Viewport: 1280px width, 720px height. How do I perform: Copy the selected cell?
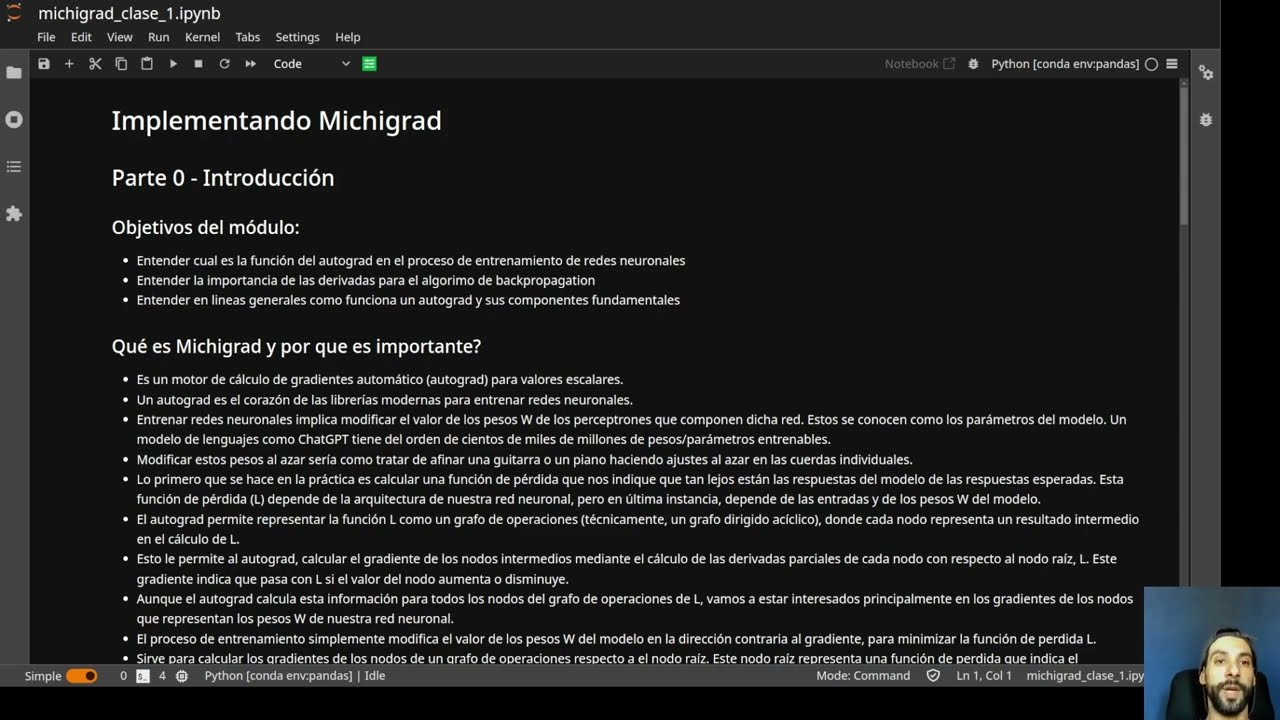121,64
